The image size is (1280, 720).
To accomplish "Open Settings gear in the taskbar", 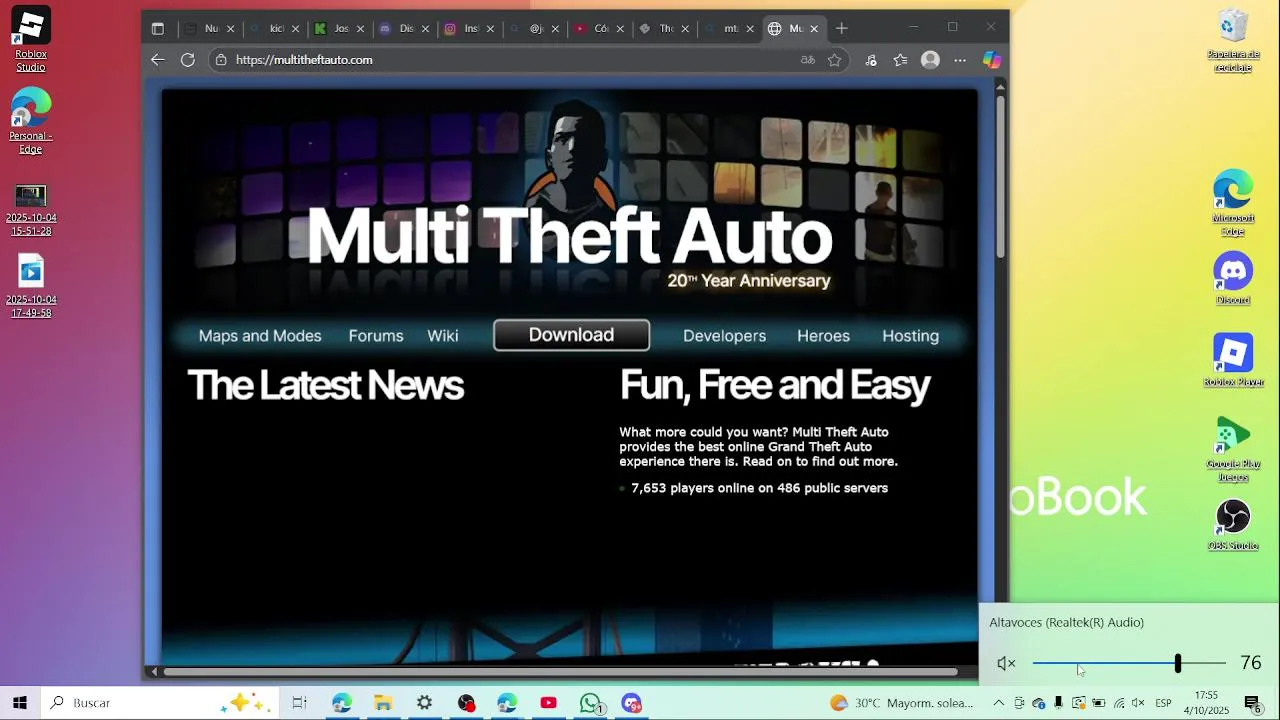I will [x=425, y=703].
